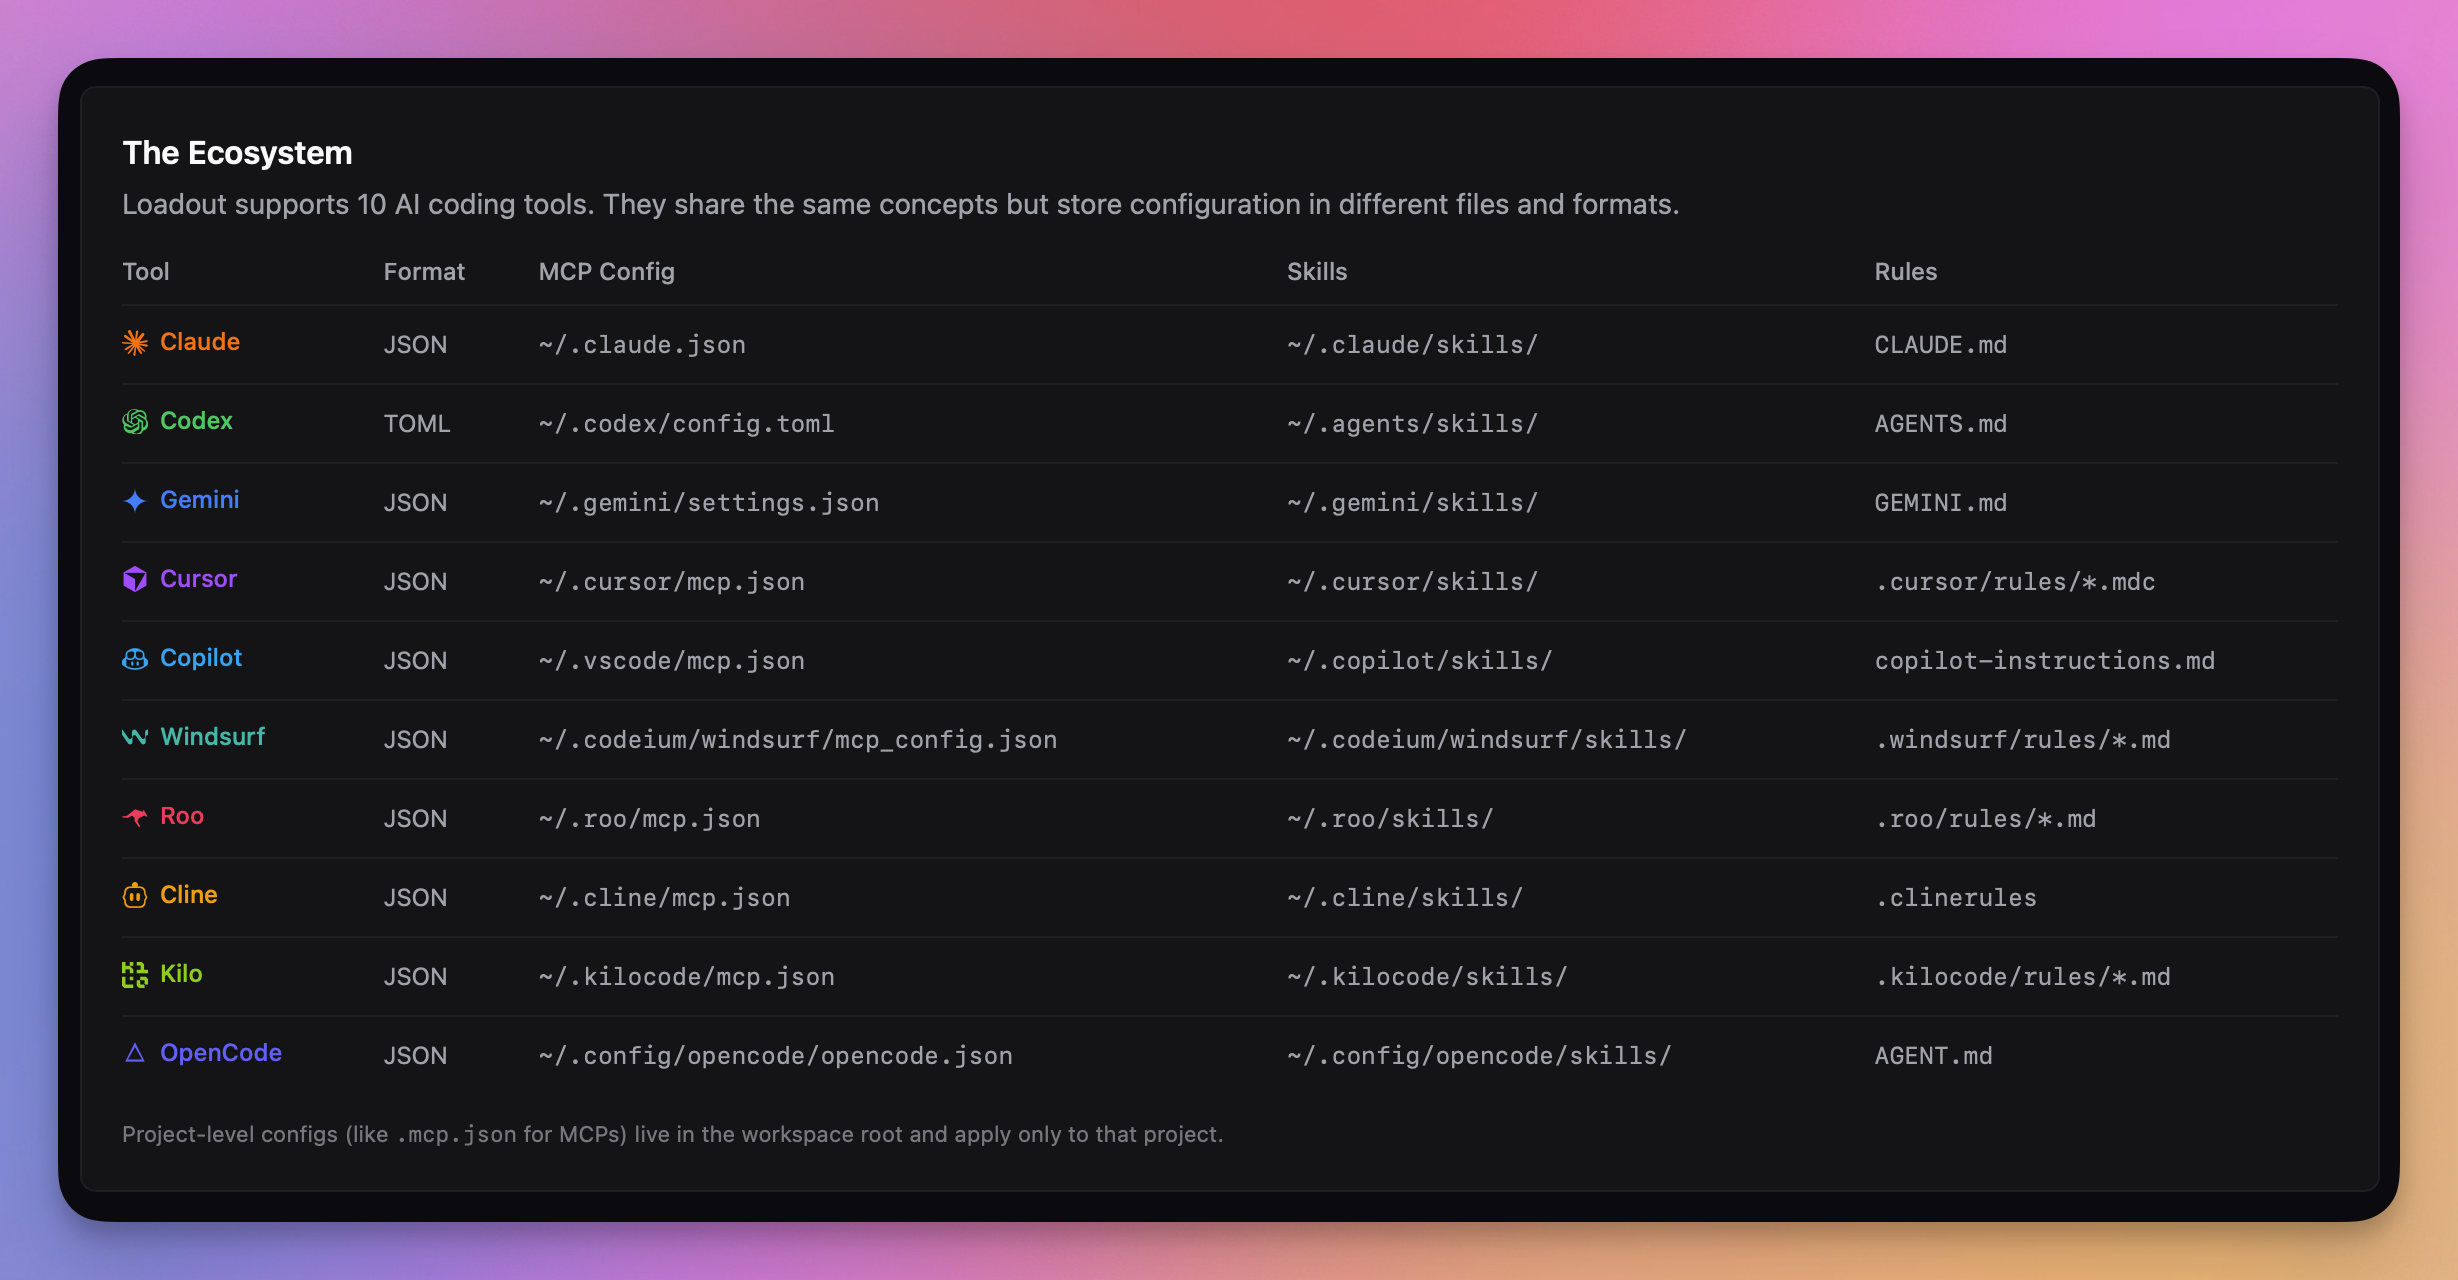Select the Rules column header
This screenshot has height=1280, width=2458.
pyautogui.click(x=1904, y=271)
